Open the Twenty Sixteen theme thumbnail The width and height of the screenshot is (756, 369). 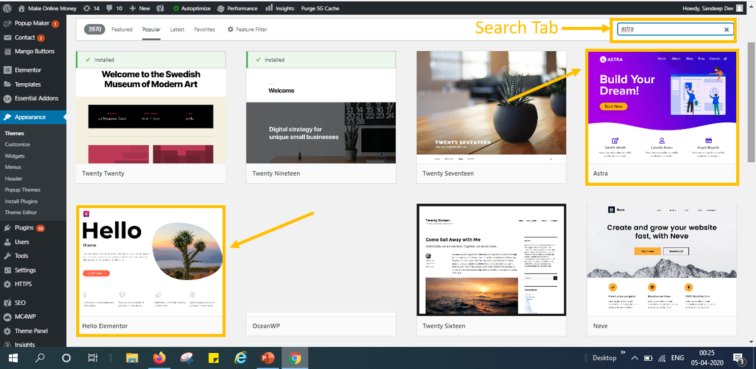pyautogui.click(x=491, y=260)
